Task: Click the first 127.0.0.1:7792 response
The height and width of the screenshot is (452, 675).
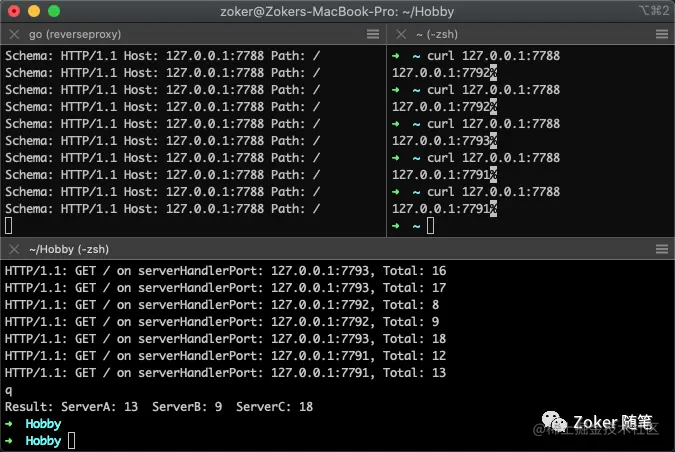Action: (441, 73)
